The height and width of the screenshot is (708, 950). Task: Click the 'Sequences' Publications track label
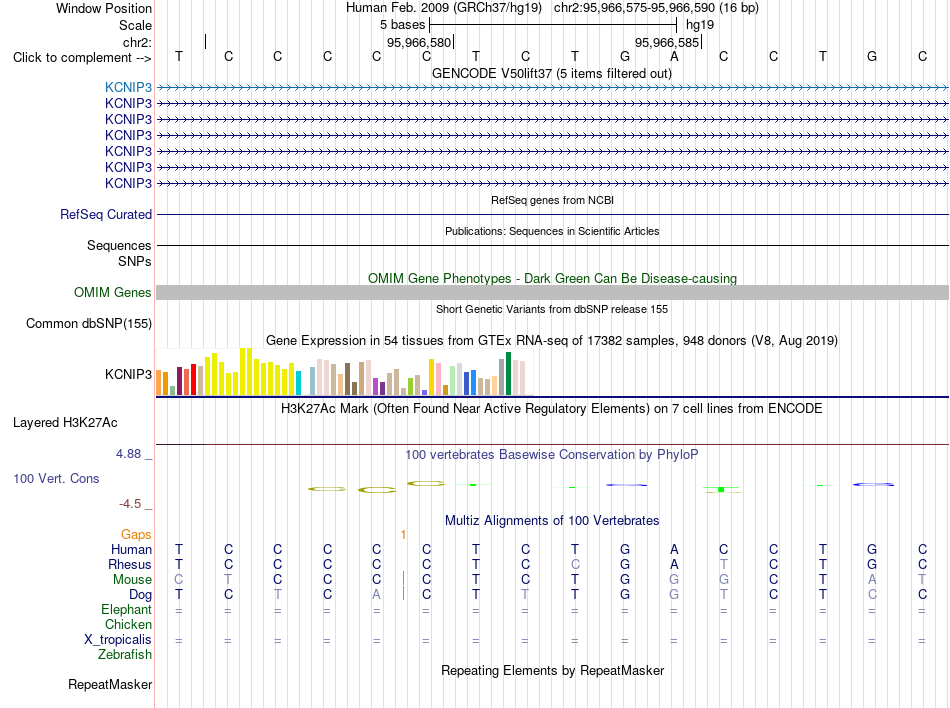pos(119,245)
